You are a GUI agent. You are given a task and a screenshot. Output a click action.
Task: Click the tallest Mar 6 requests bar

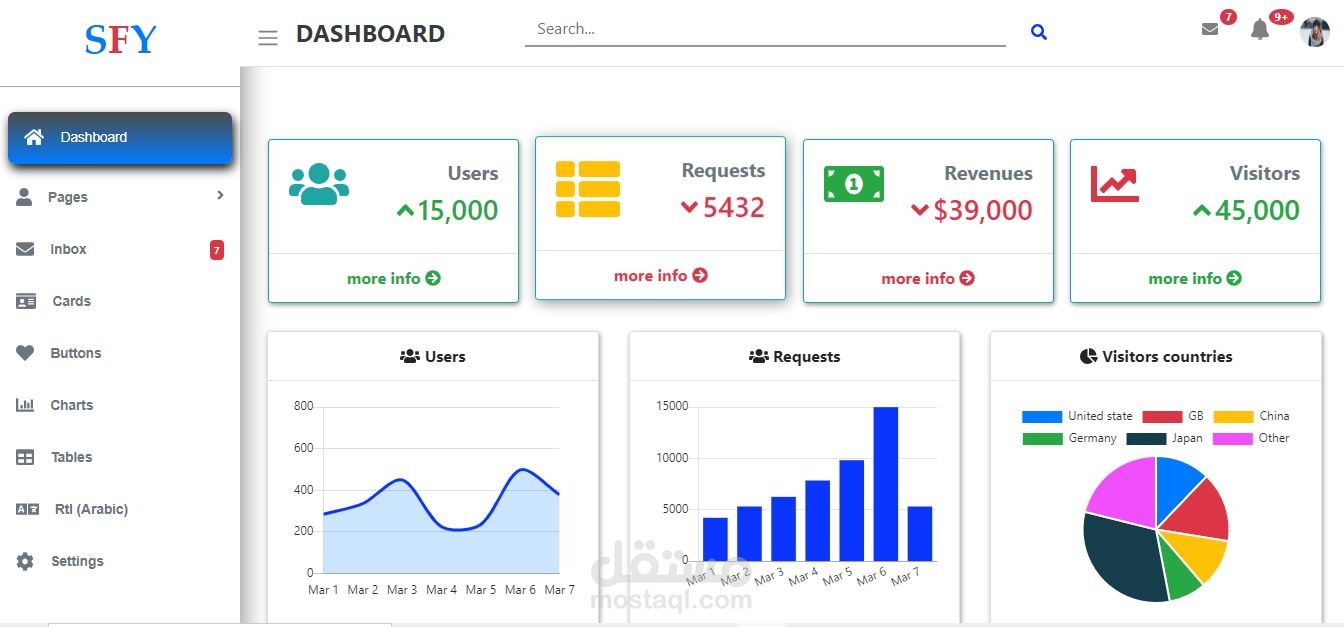point(885,484)
